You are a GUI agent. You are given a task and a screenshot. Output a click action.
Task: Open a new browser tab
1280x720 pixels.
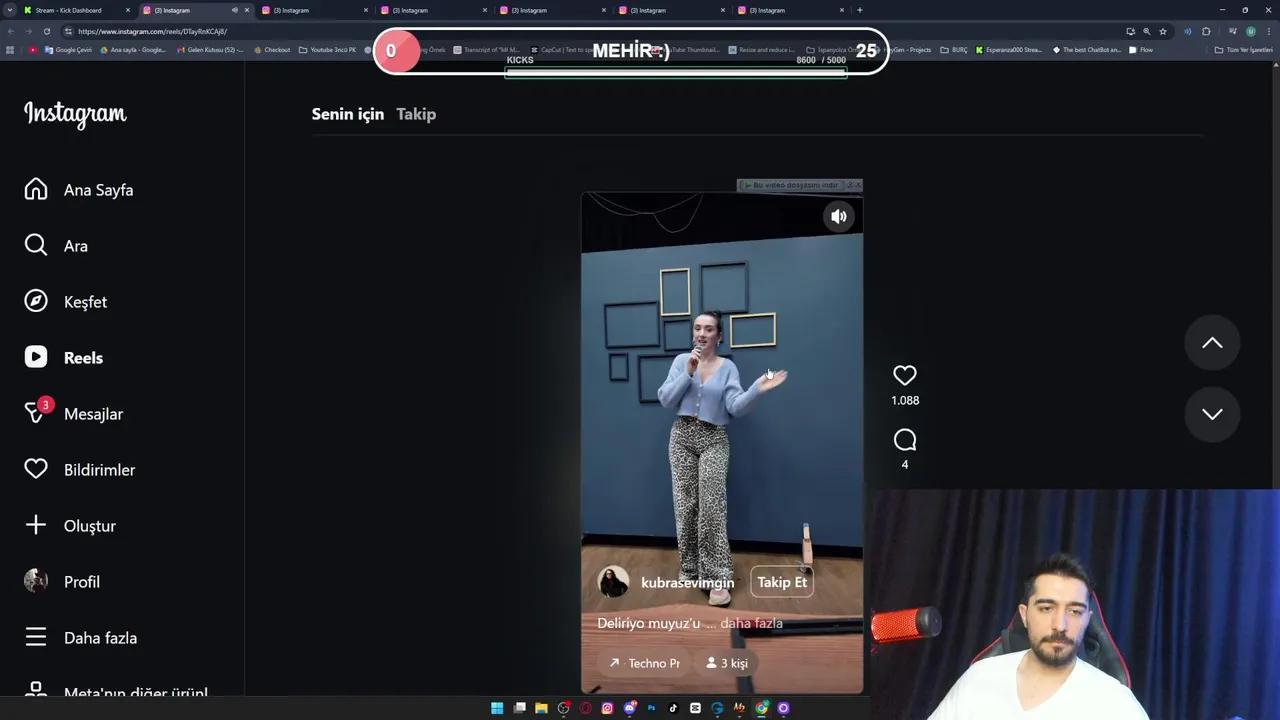[x=859, y=10]
